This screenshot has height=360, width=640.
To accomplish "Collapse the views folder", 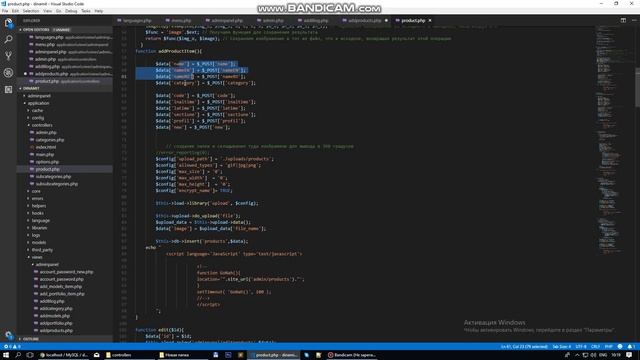I will pos(37,257).
